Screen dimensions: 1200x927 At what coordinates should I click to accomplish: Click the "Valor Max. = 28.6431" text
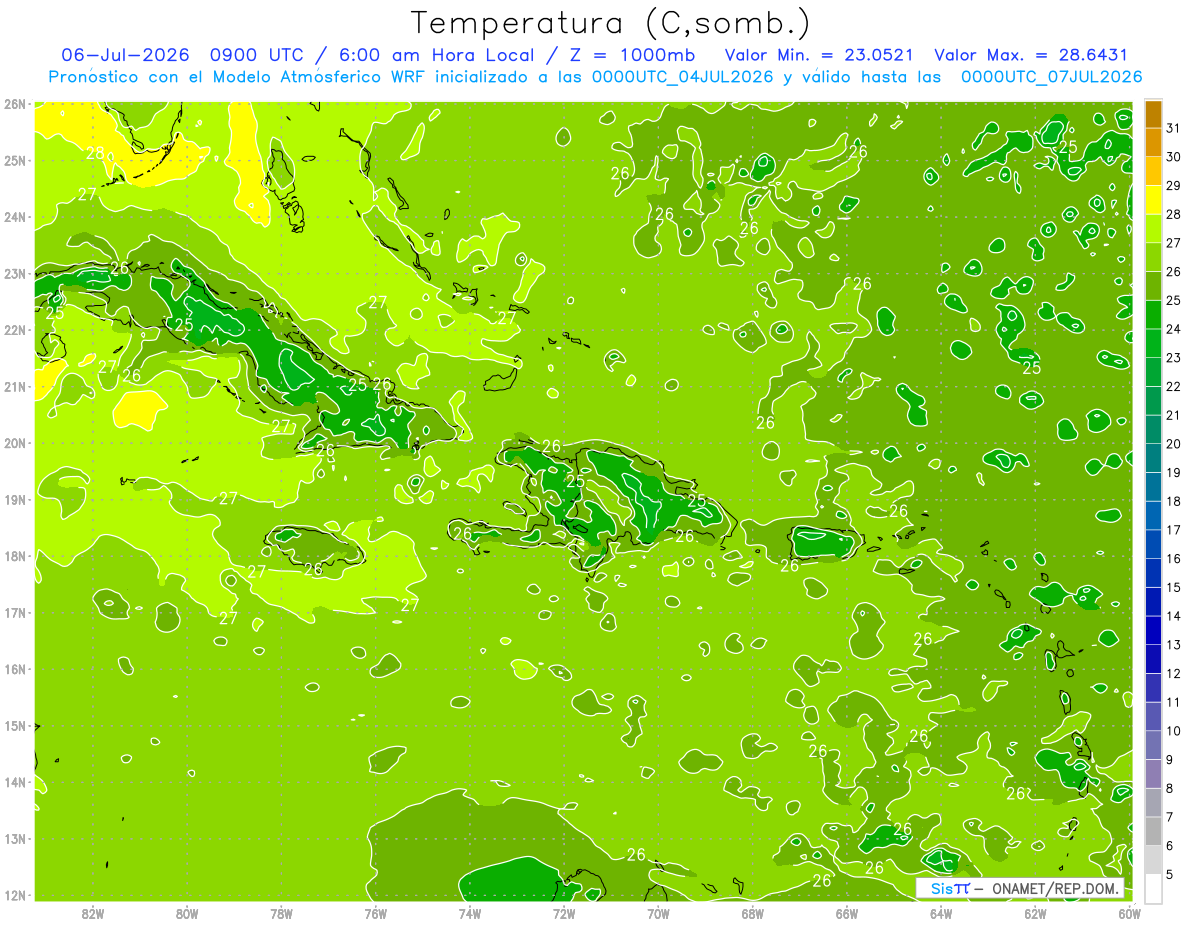pyautogui.click(x=1030, y=55)
